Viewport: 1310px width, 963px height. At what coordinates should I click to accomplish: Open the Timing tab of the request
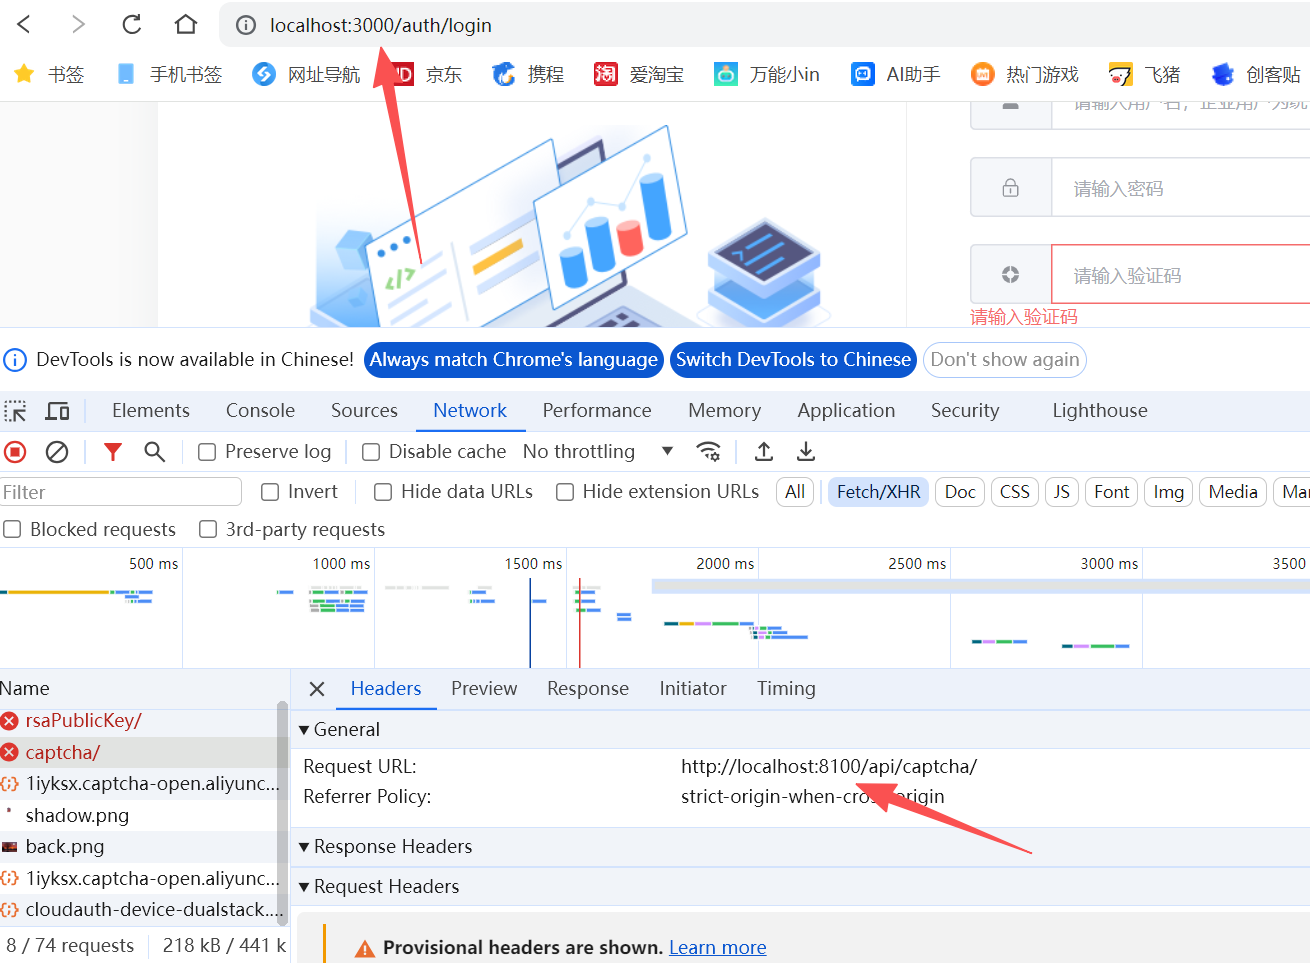(786, 689)
